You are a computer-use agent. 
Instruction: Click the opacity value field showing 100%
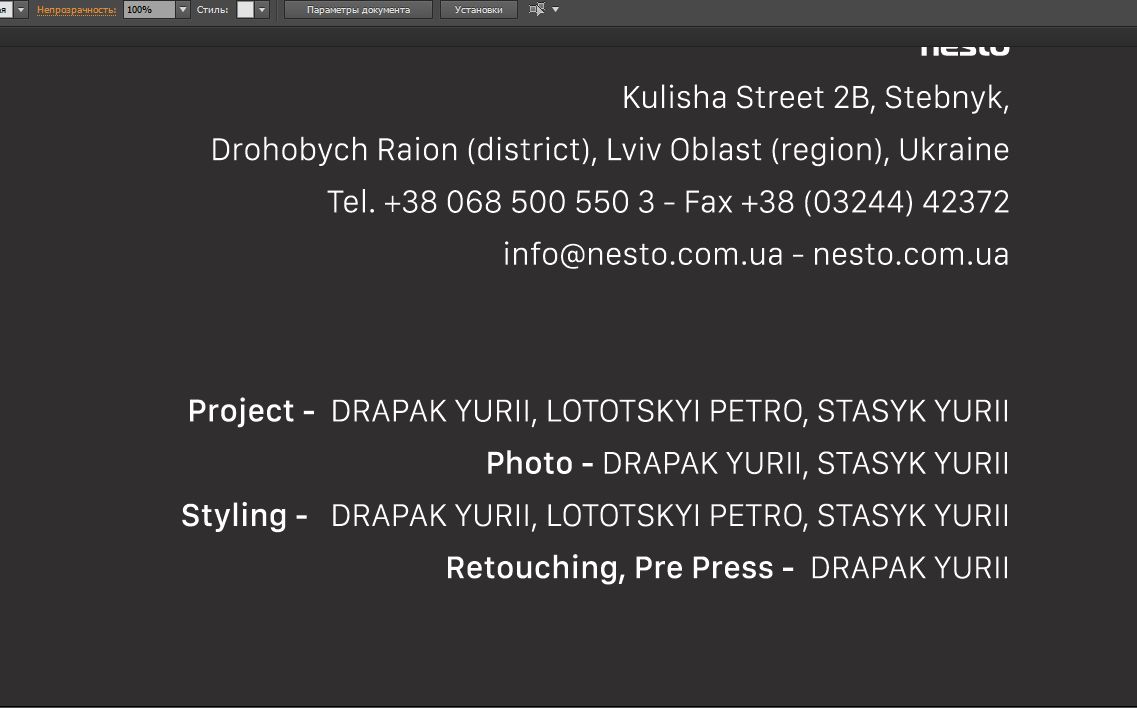(x=148, y=10)
